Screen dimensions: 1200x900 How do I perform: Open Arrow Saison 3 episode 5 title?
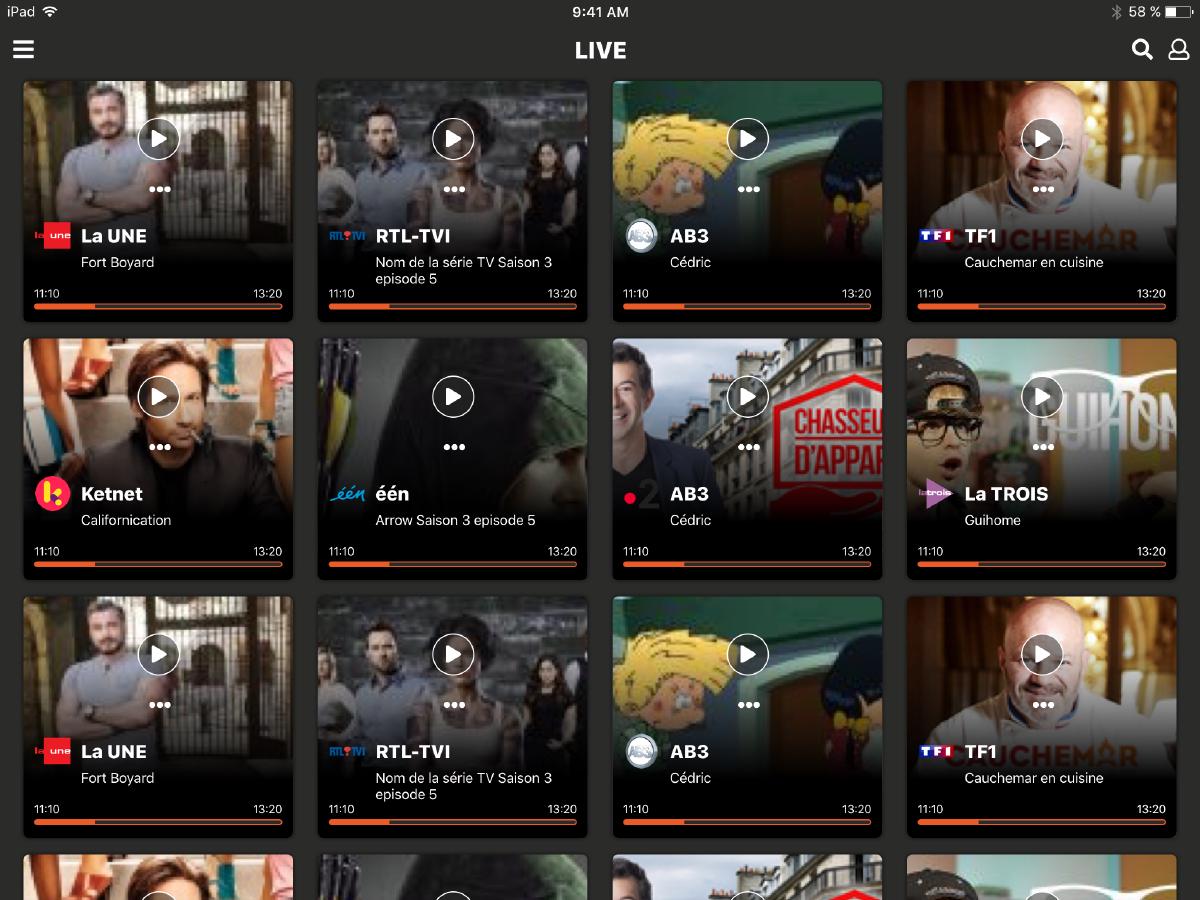455,520
